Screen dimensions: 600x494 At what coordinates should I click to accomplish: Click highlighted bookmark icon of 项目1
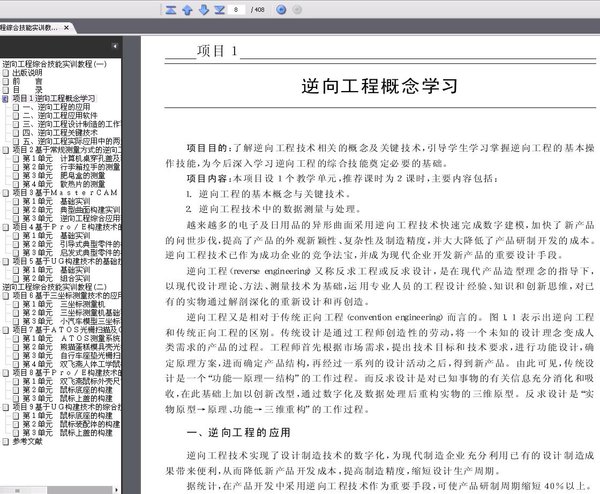click(x=5, y=98)
